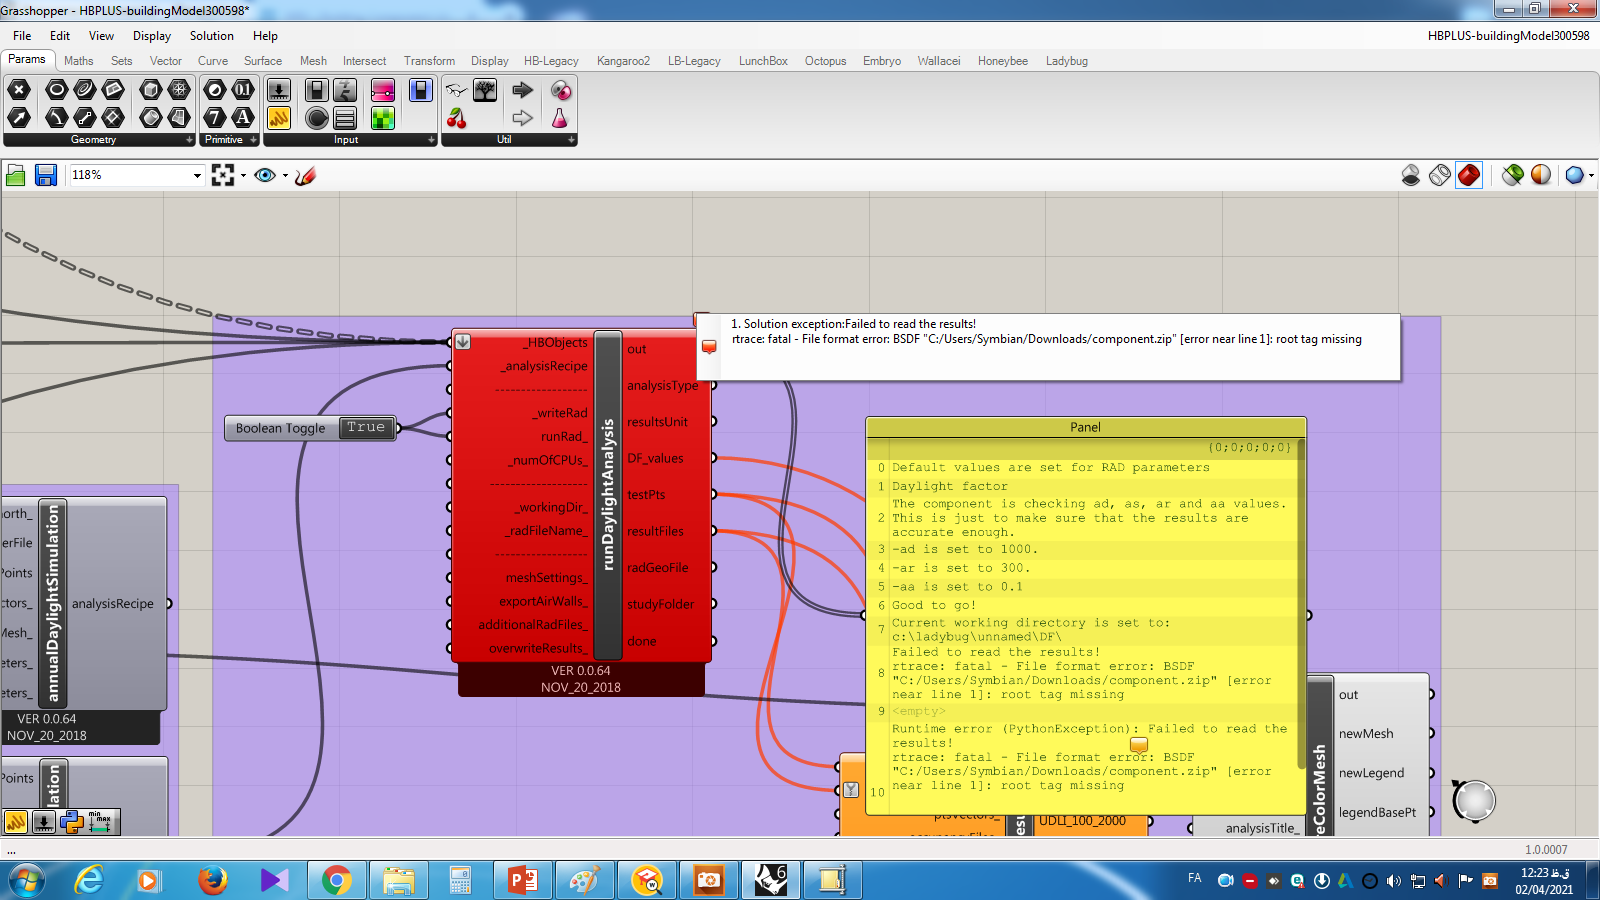Toggle the No Preview mode icon

point(1411,176)
